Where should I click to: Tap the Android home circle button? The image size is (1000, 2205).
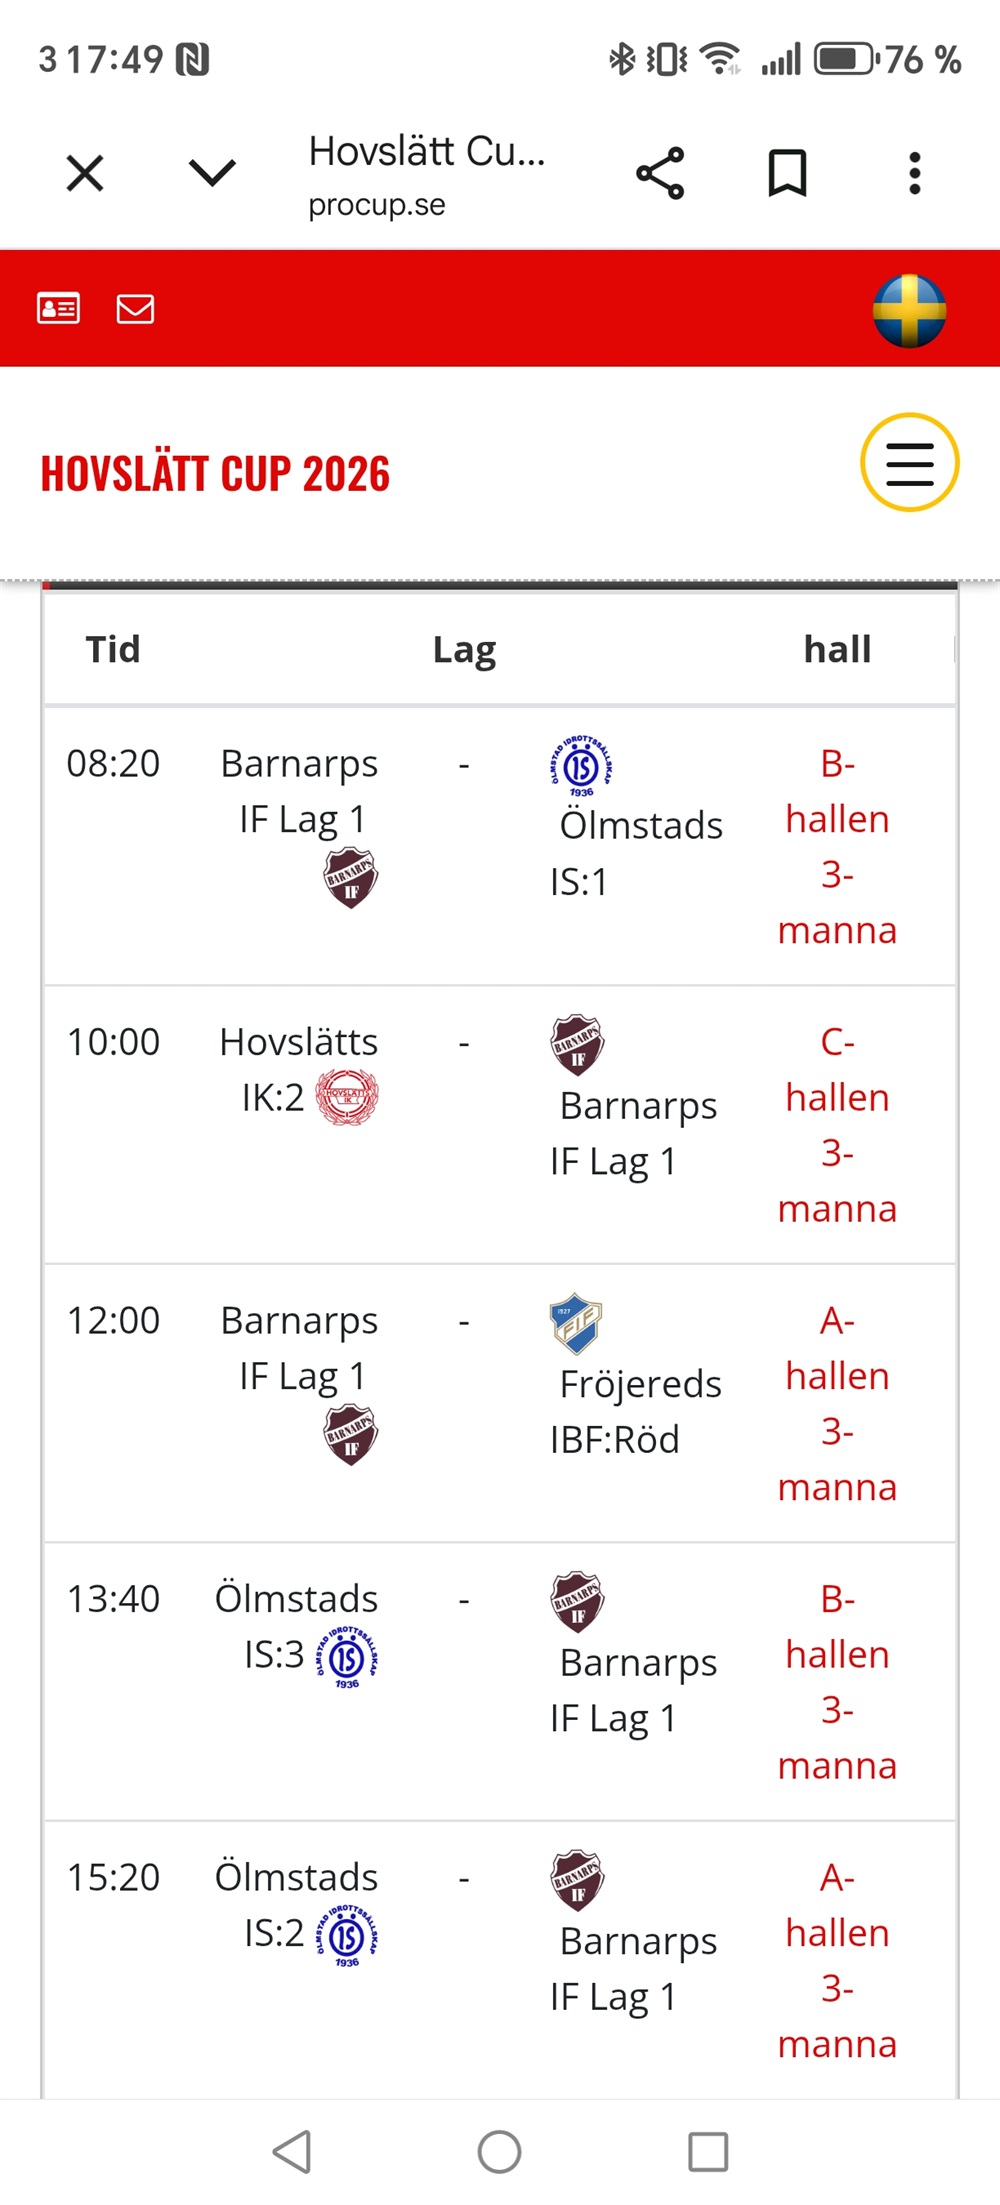(499, 2151)
